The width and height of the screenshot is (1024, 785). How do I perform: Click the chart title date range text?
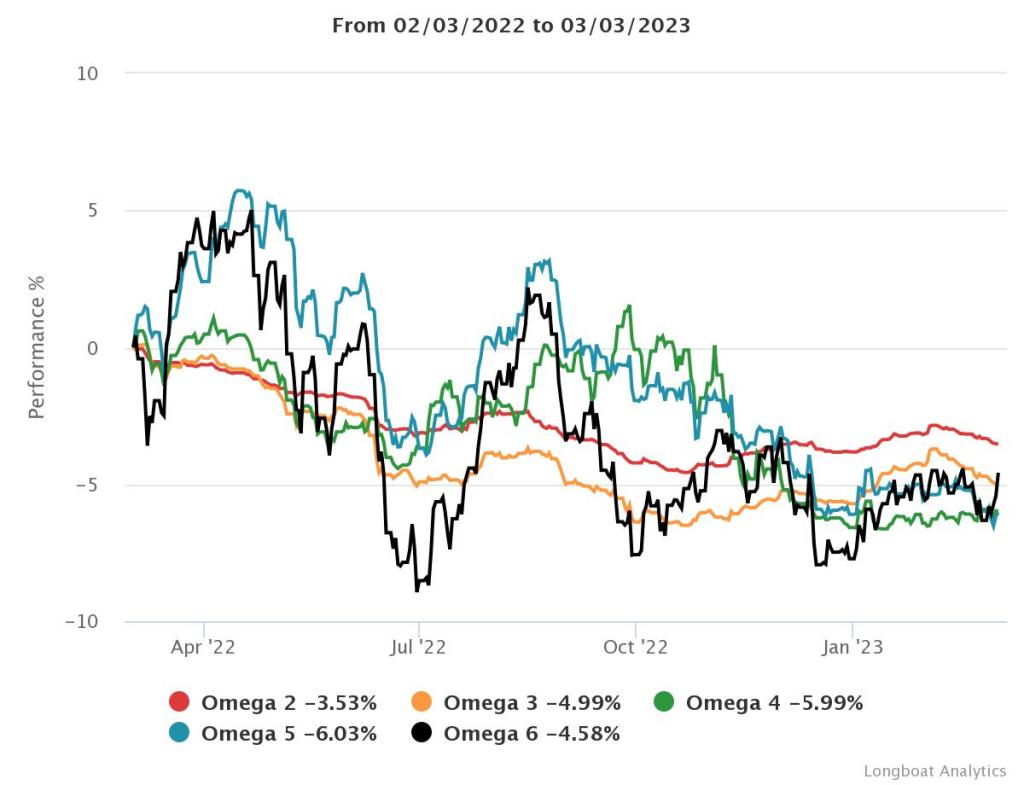511,26
